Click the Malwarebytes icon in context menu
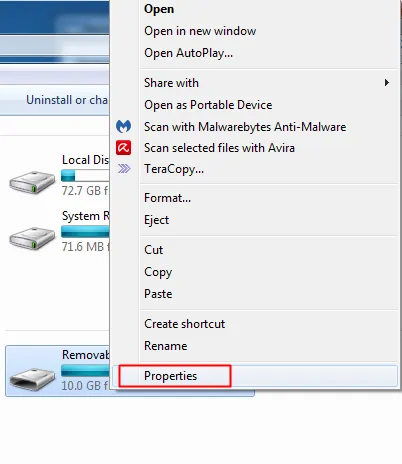 pos(123,126)
